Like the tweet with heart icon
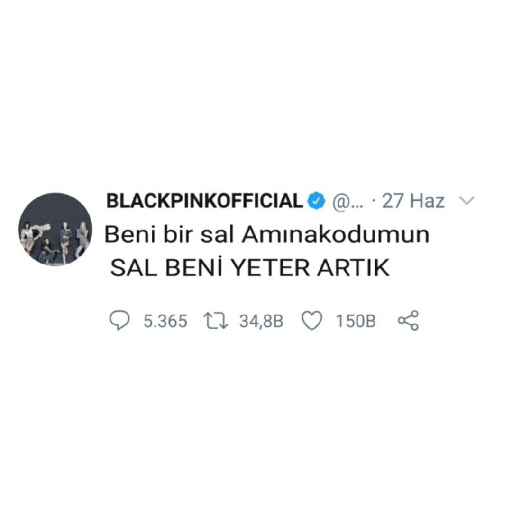Image resolution: width=512 pixels, height=512 pixels. point(312,321)
